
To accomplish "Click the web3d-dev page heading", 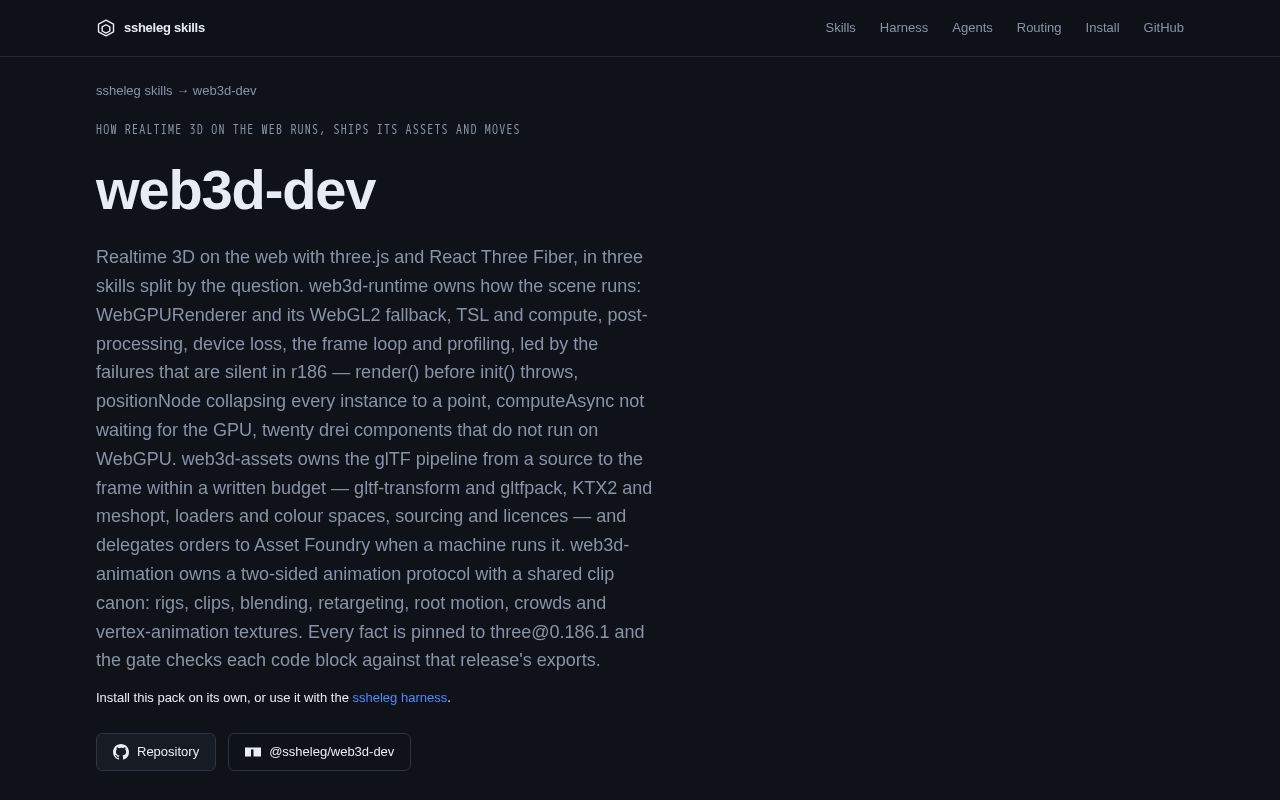I will 235,190.
